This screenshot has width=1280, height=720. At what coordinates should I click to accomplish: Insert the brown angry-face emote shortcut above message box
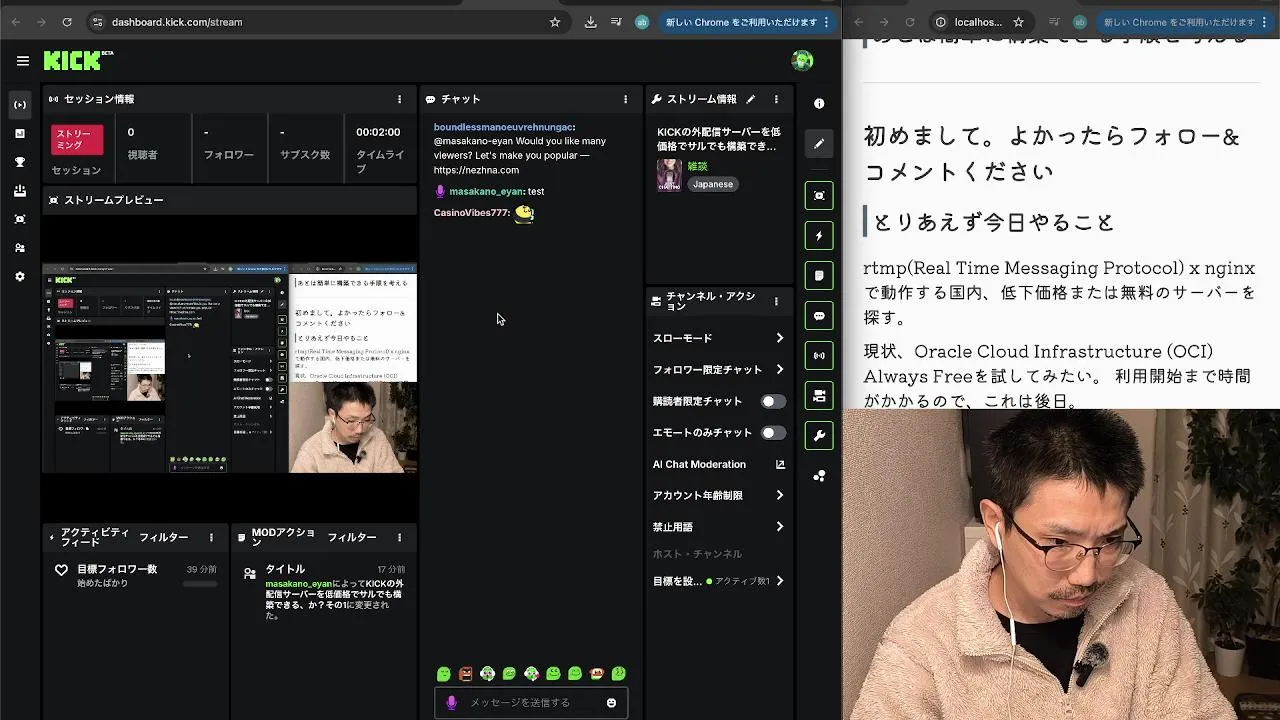466,674
